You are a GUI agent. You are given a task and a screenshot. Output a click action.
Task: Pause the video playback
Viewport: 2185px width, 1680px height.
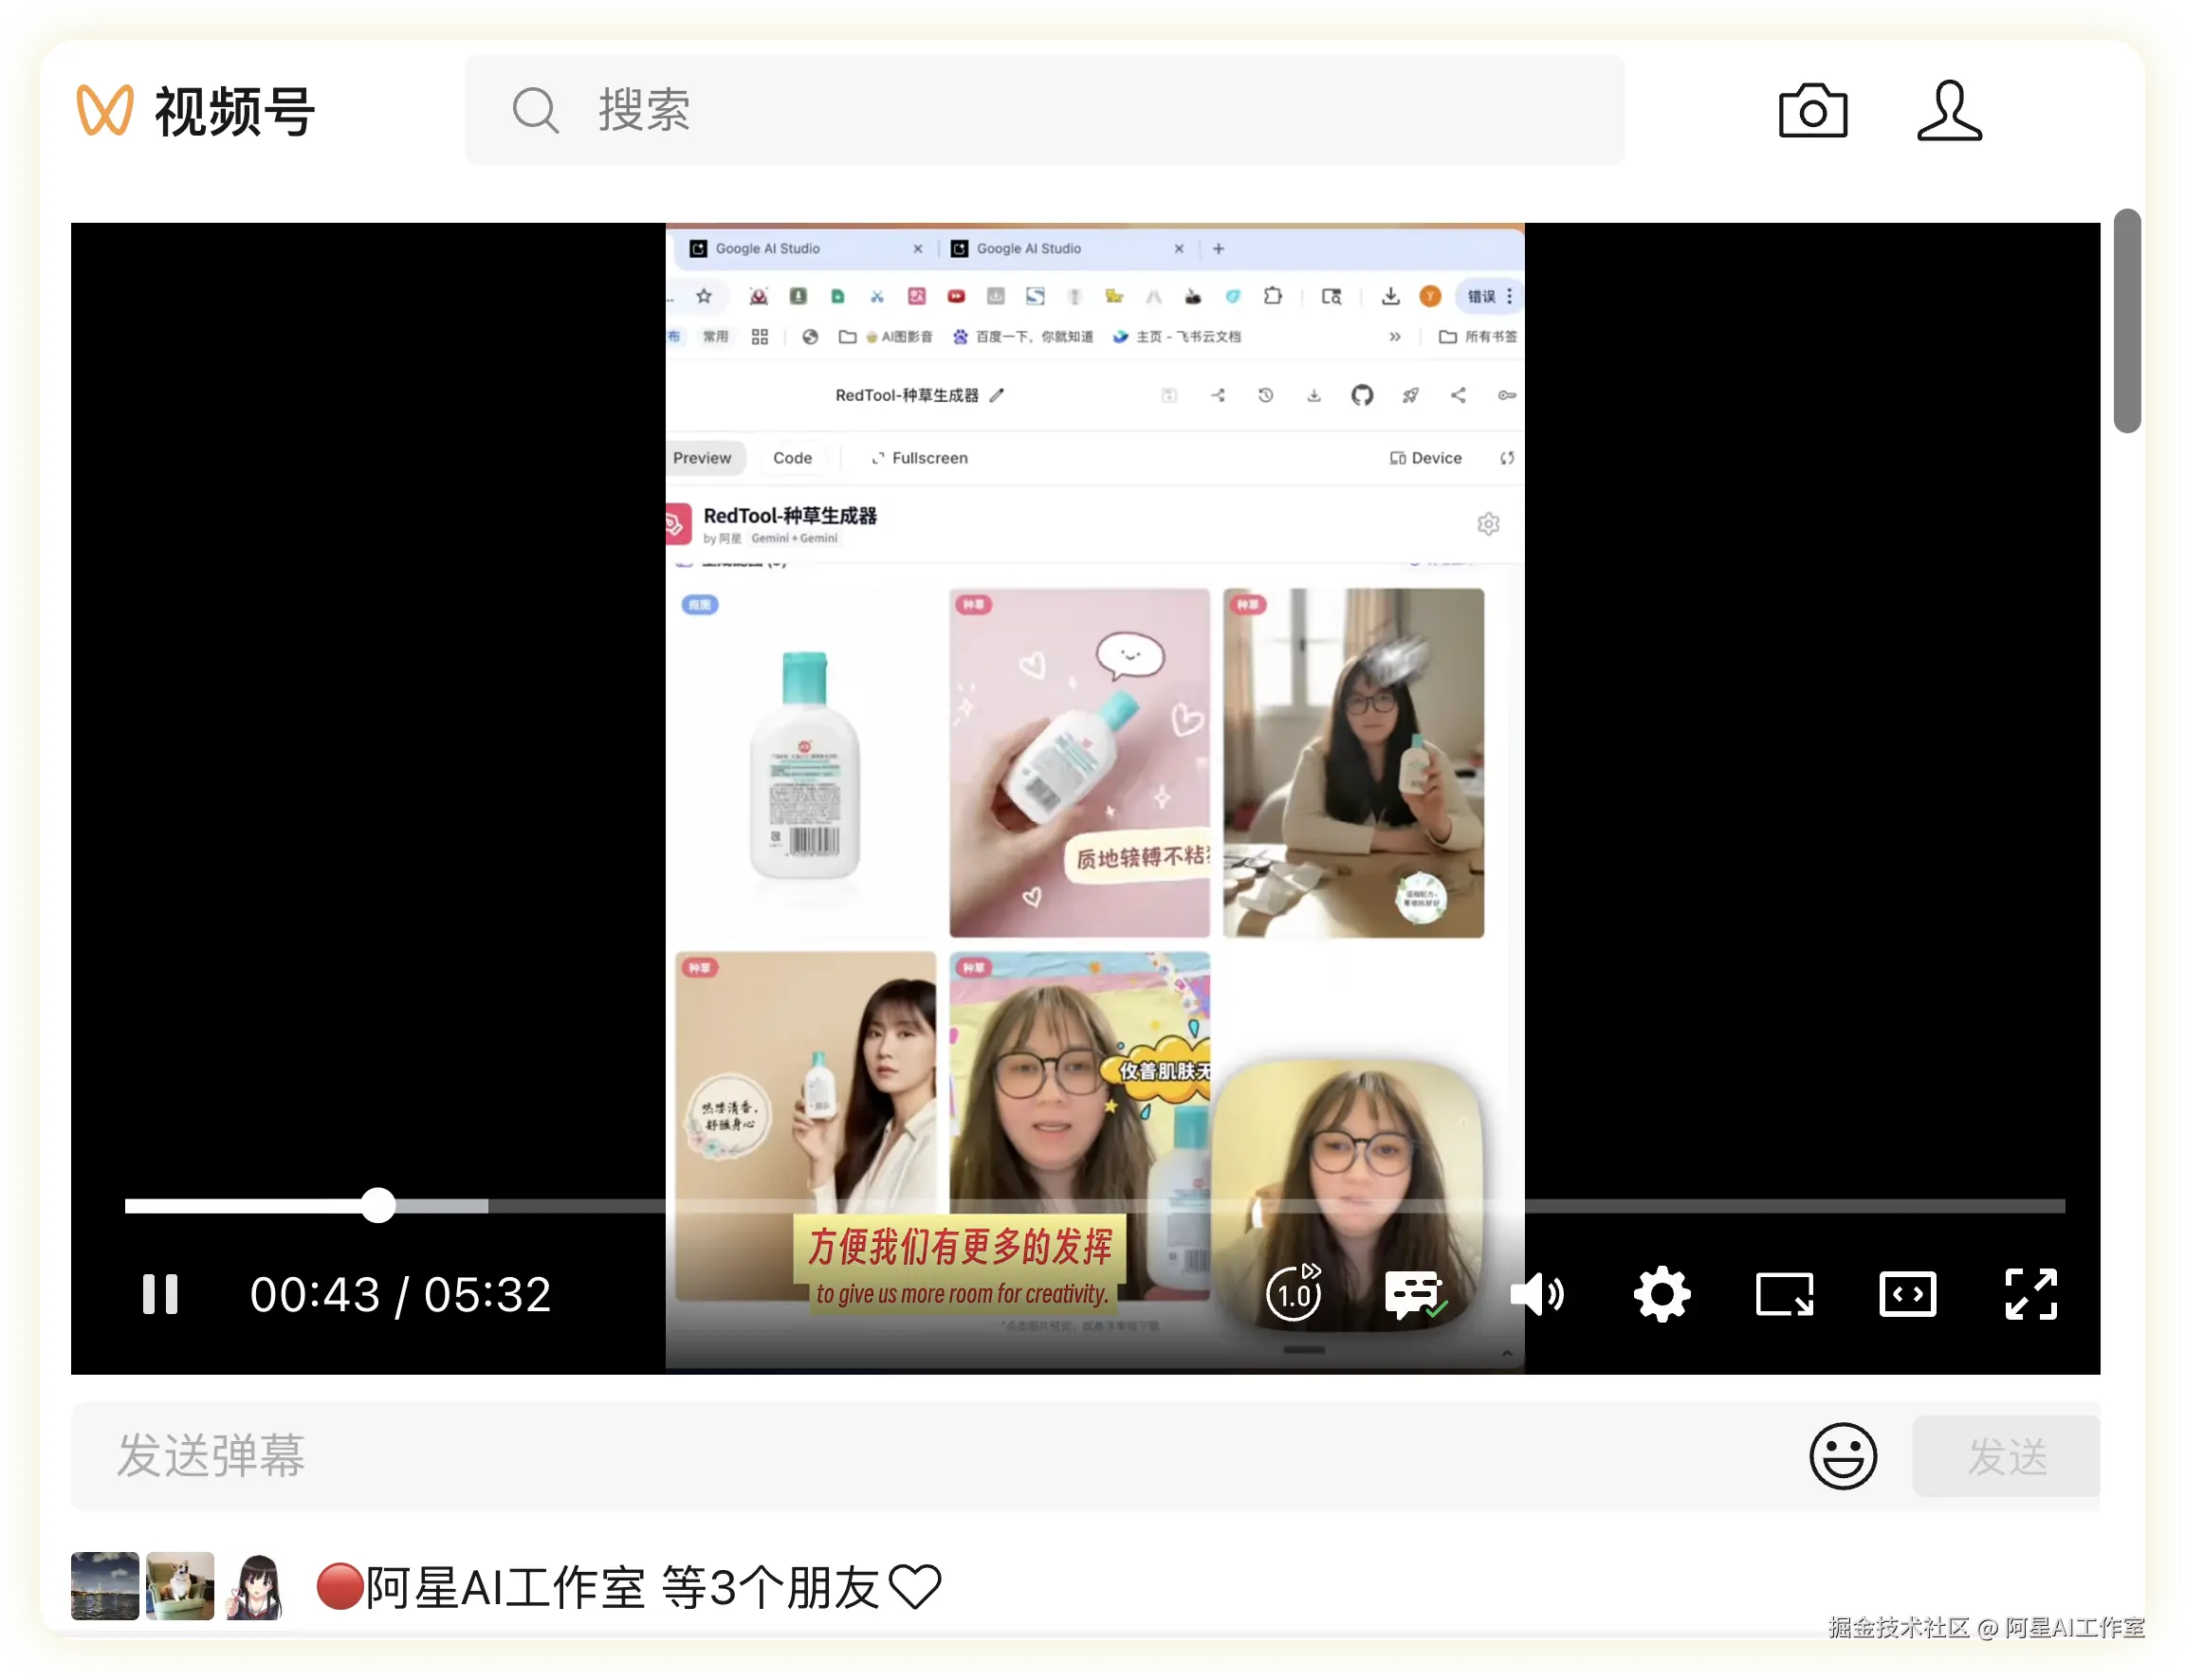point(159,1294)
